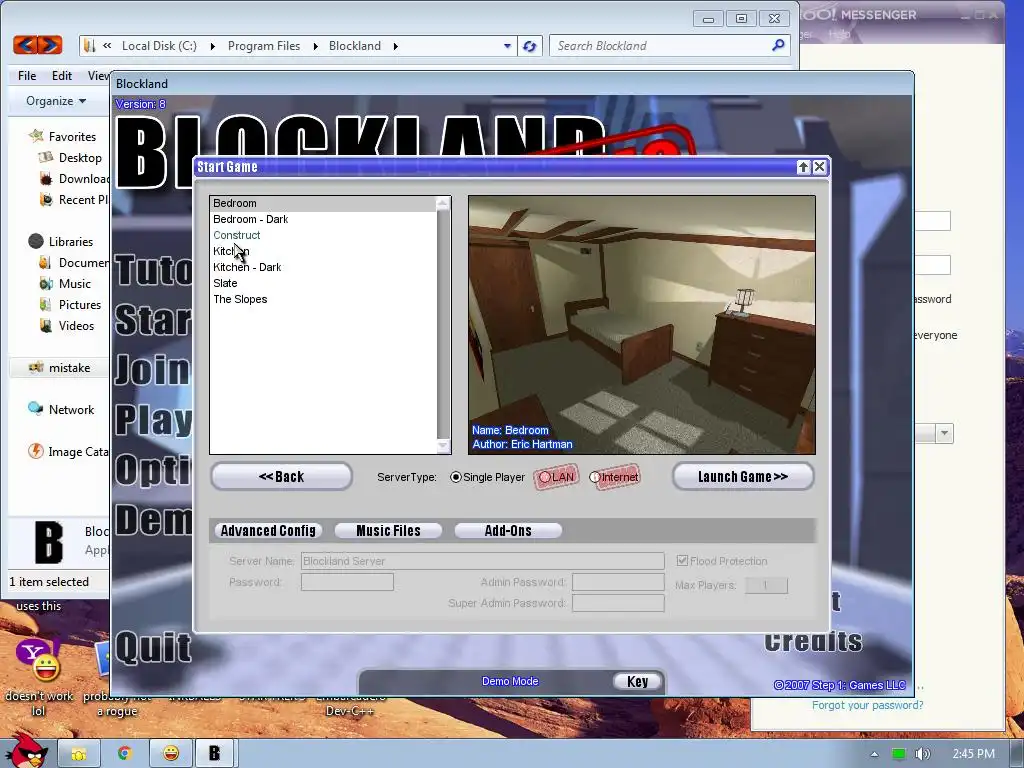Image resolution: width=1024 pixels, height=768 pixels.
Task: Open the Pictures library
Action: pyautogui.click(x=80, y=304)
